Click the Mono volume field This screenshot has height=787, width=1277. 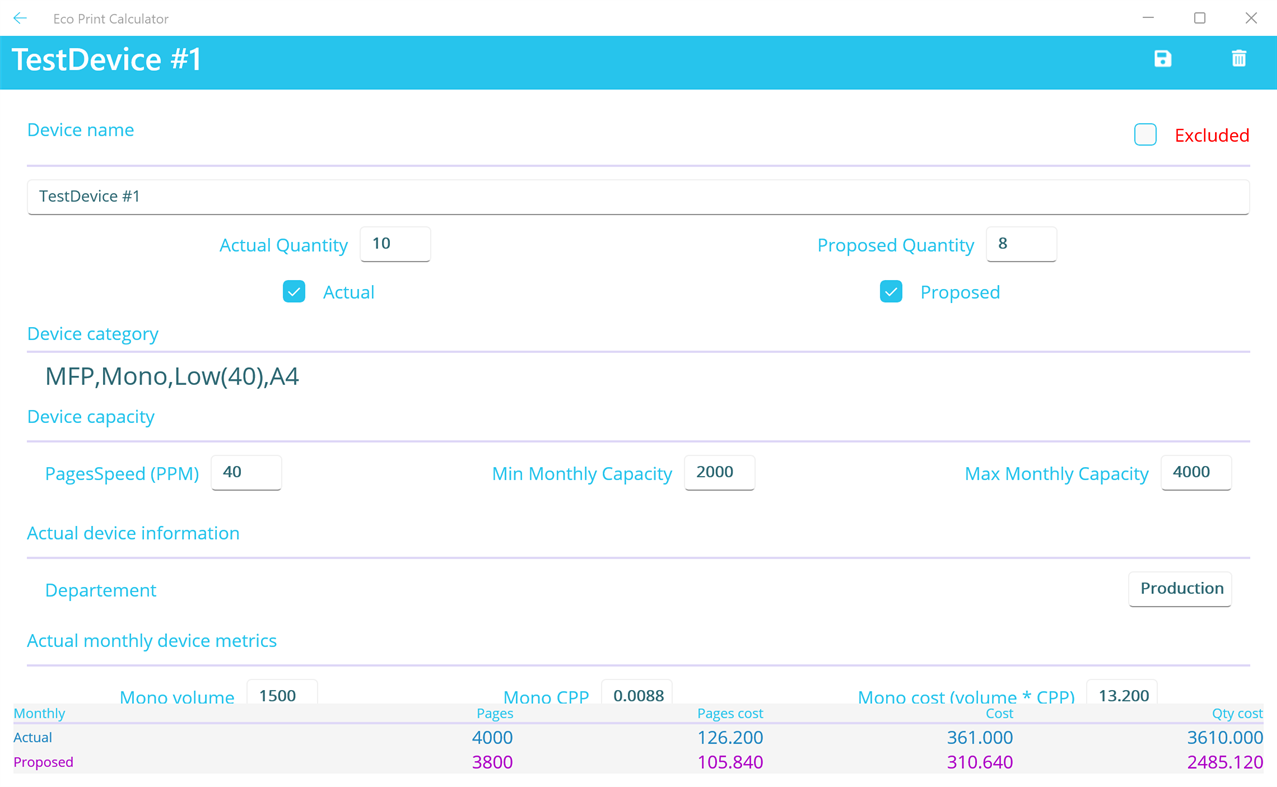[x=282, y=692]
